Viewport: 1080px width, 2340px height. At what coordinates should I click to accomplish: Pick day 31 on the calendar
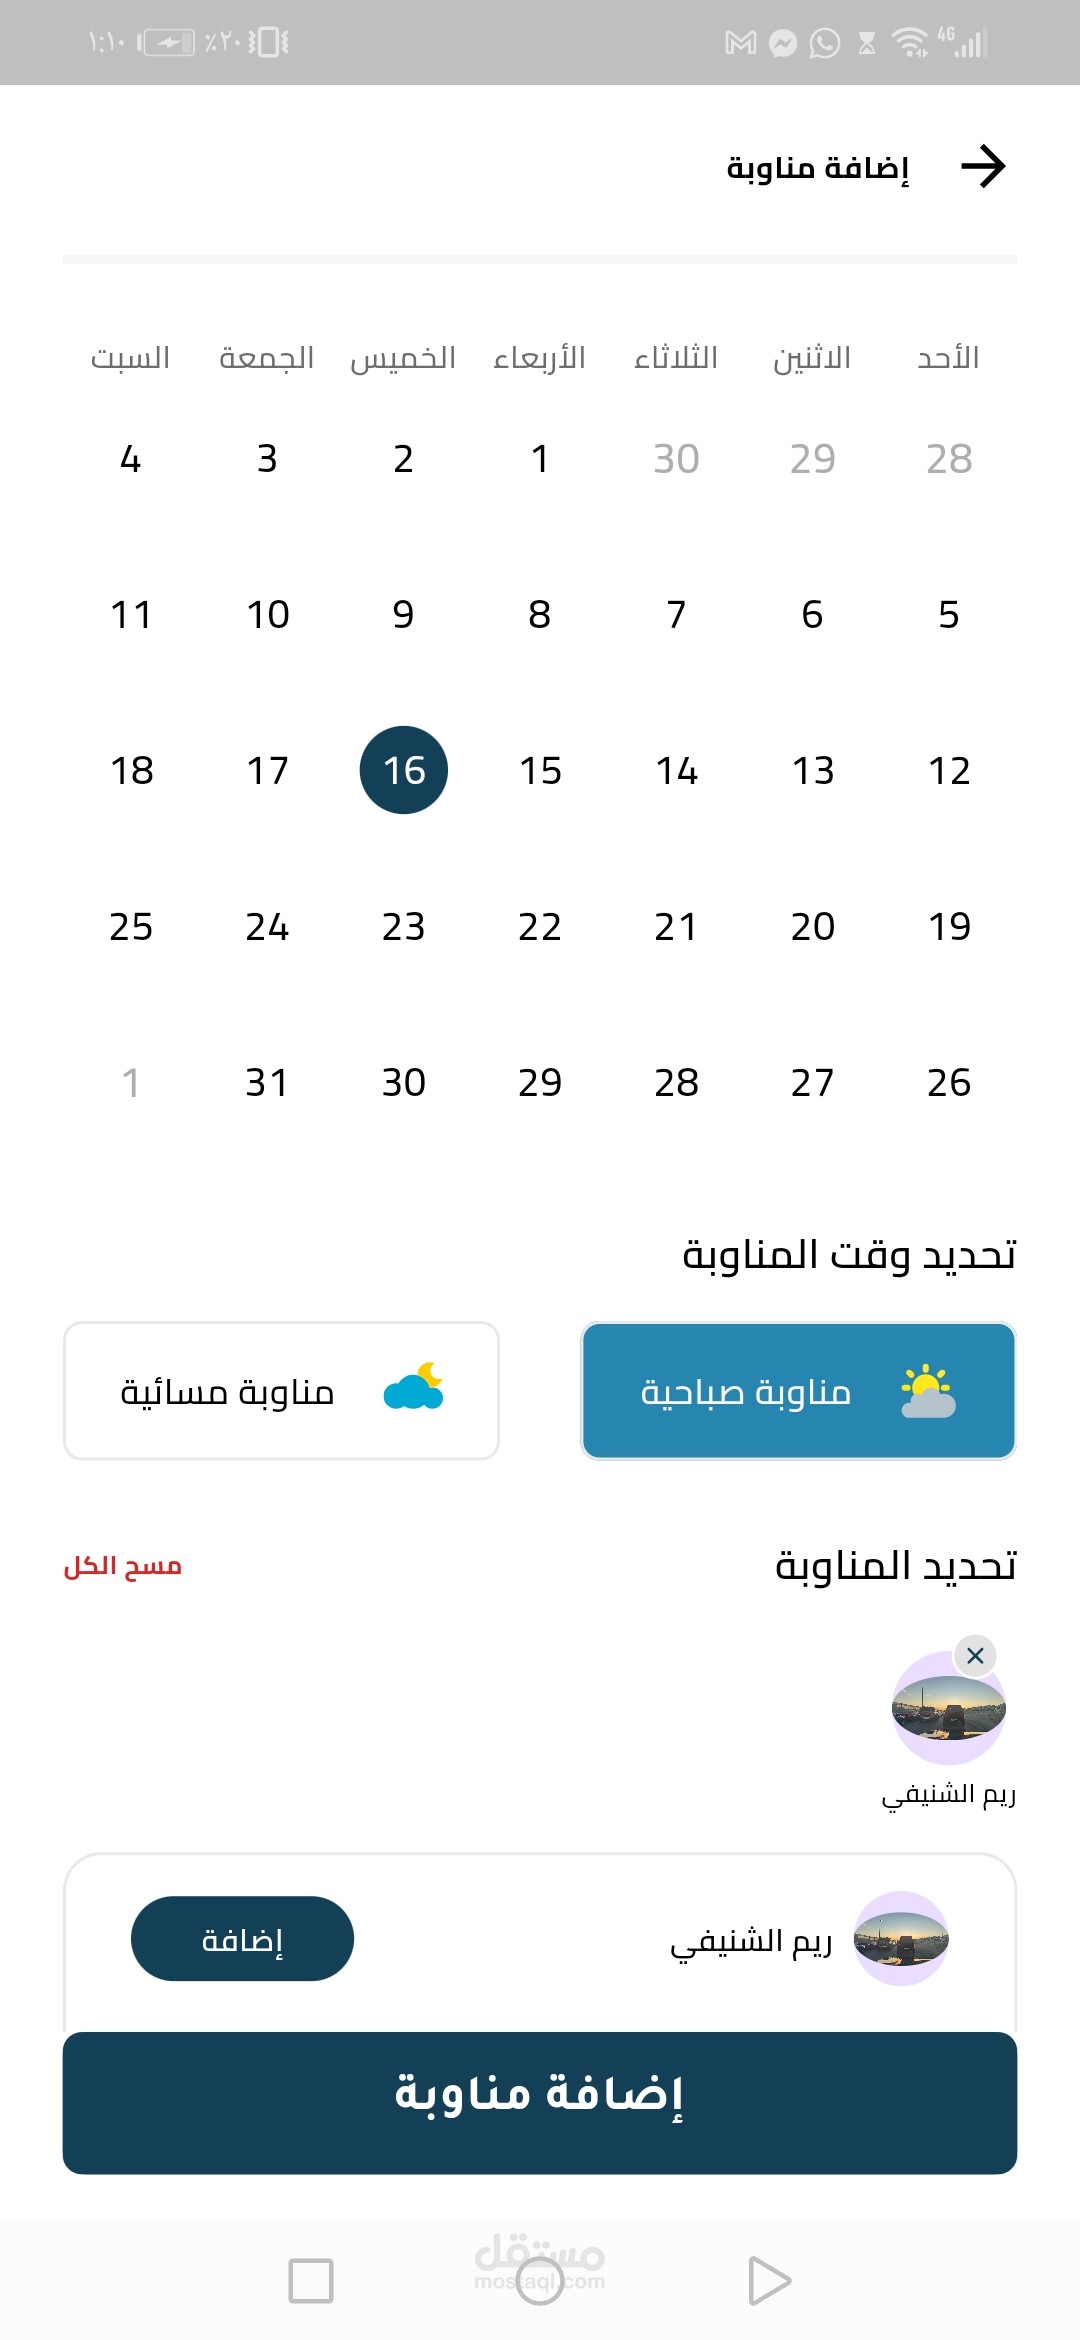tap(267, 1083)
